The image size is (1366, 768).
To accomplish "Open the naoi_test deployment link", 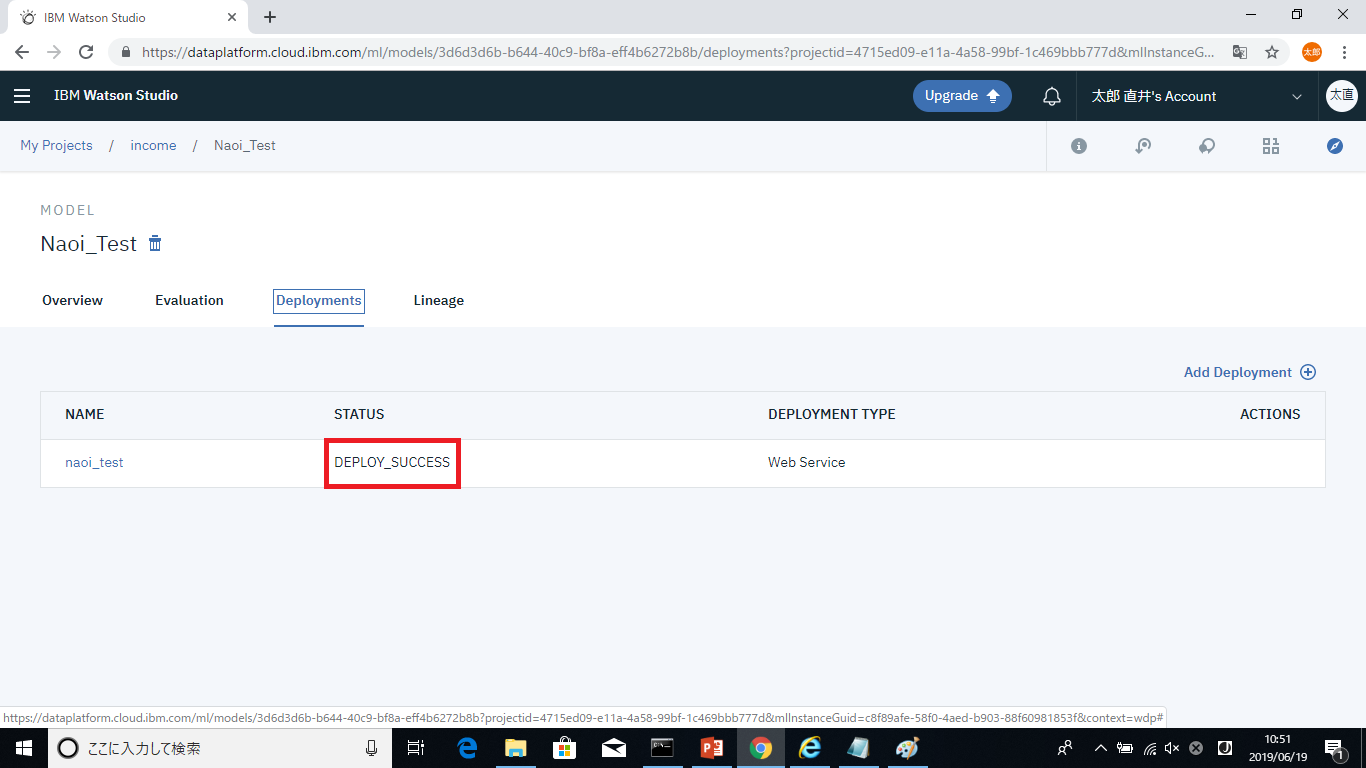I will 94,462.
